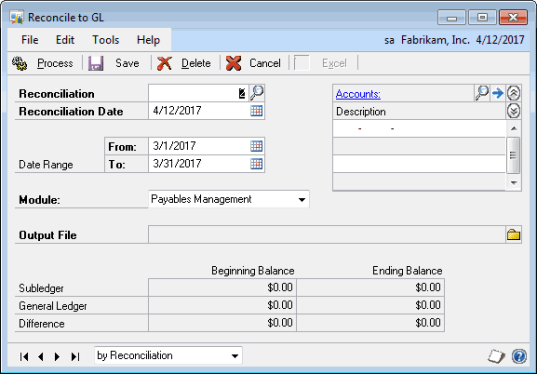Click Difference Beginning Balance cell
Image resolution: width=537 pixels, height=374 pixels.
(x=222, y=323)
